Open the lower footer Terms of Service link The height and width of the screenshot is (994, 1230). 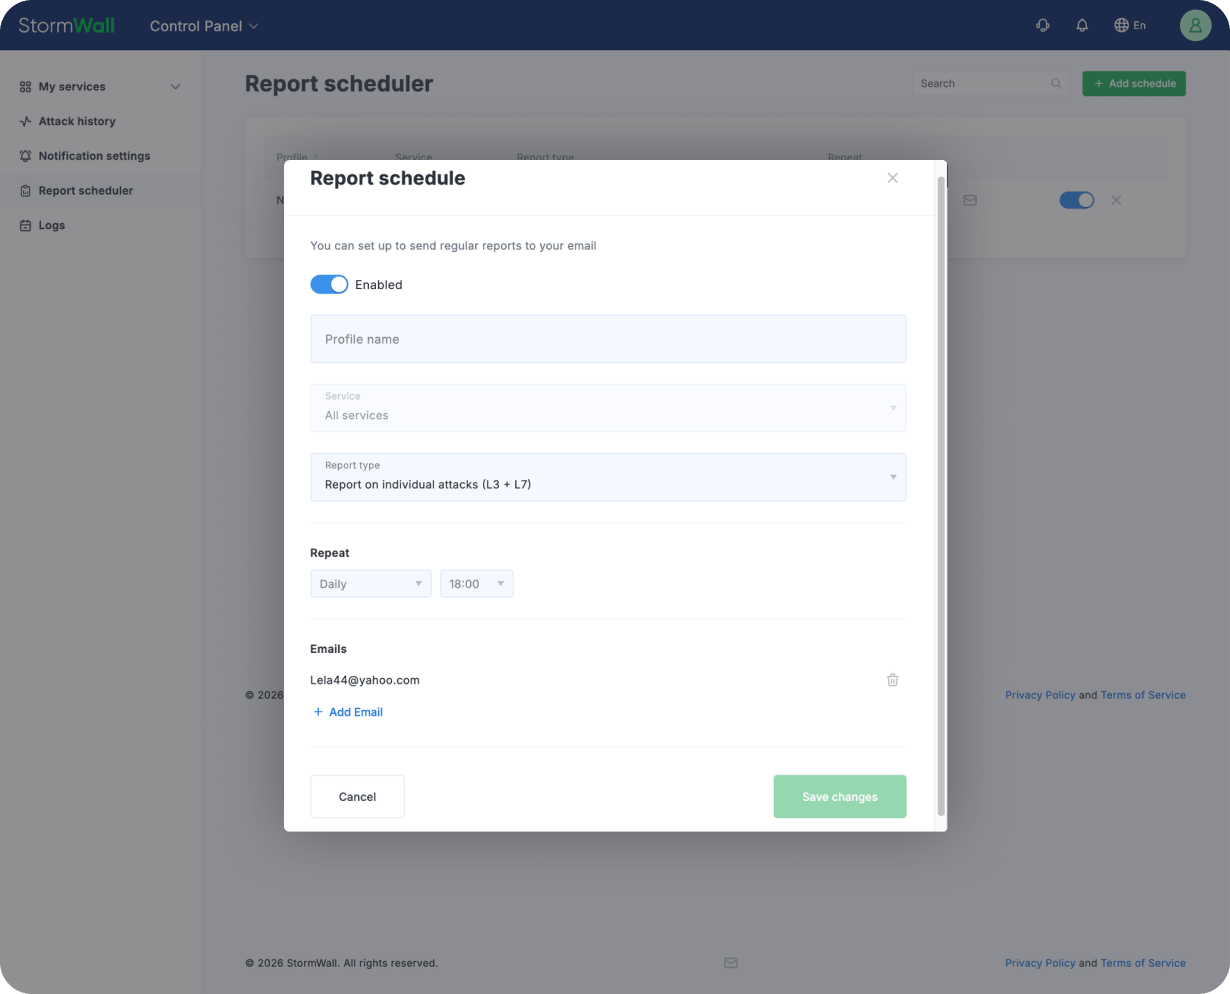pyautogui.click(x=1143, y=963)
